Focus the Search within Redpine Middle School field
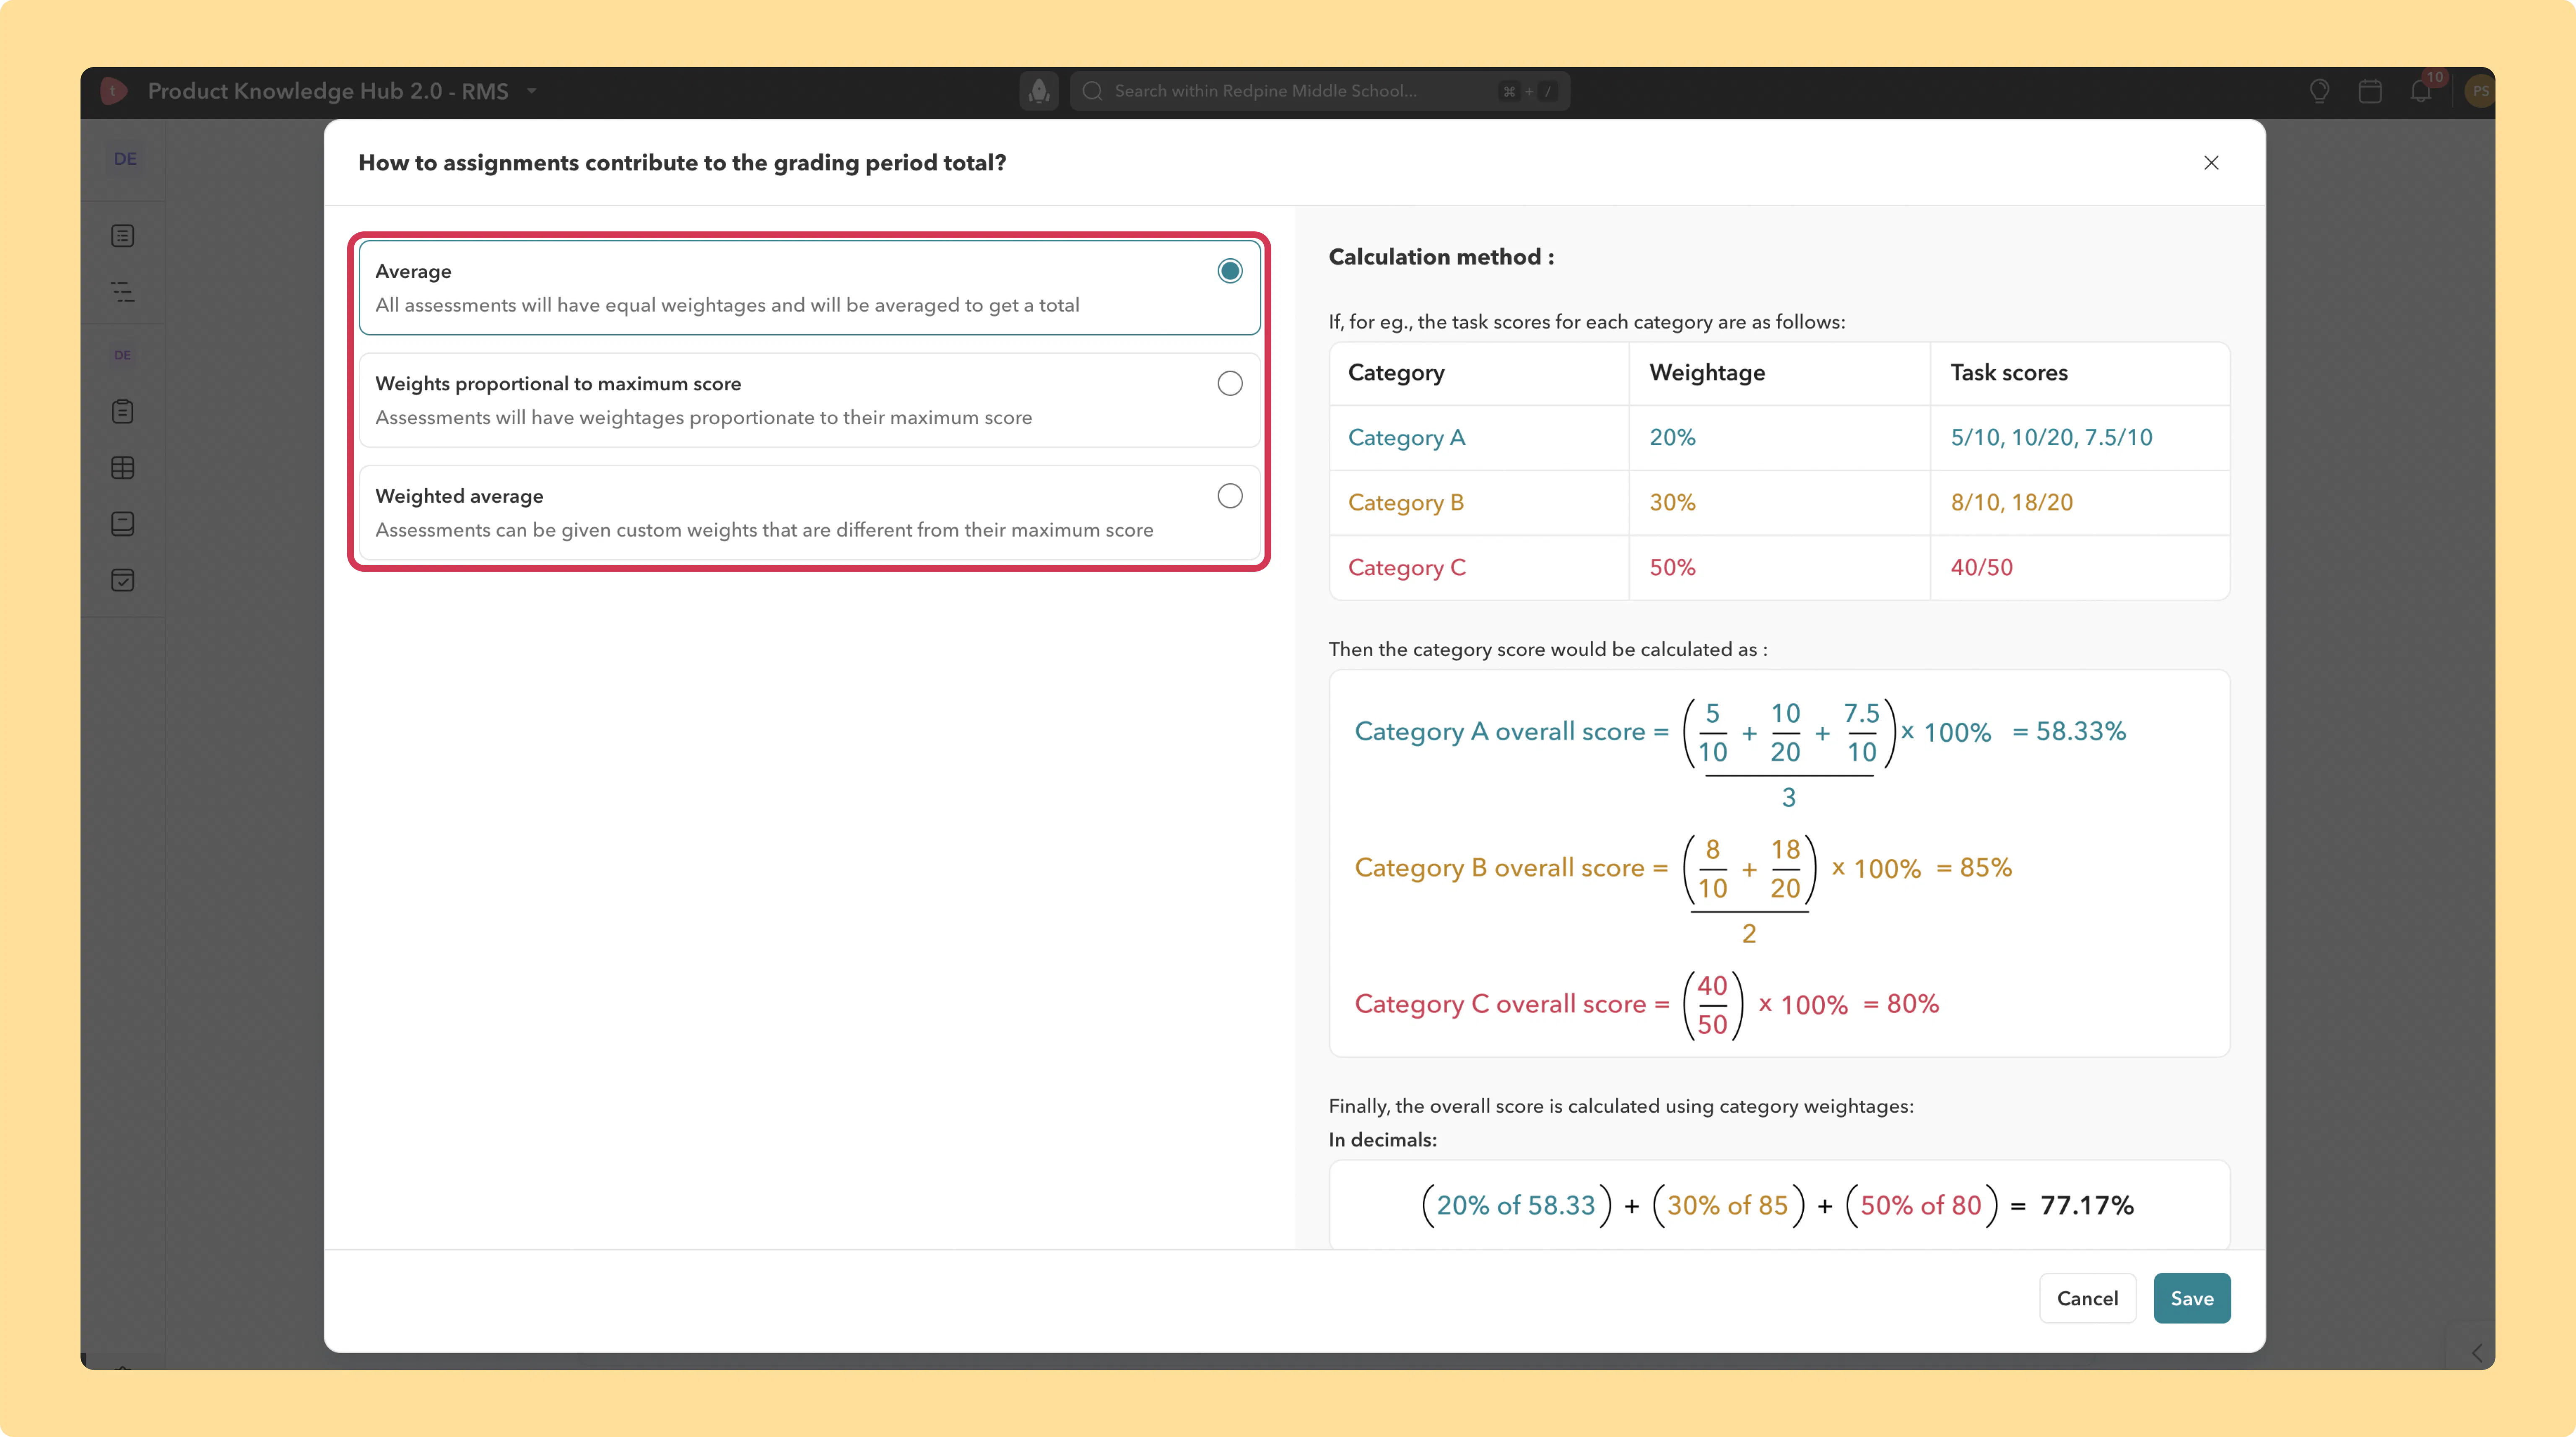This screenshot has height=1437, width=2576. [1319, 91]
